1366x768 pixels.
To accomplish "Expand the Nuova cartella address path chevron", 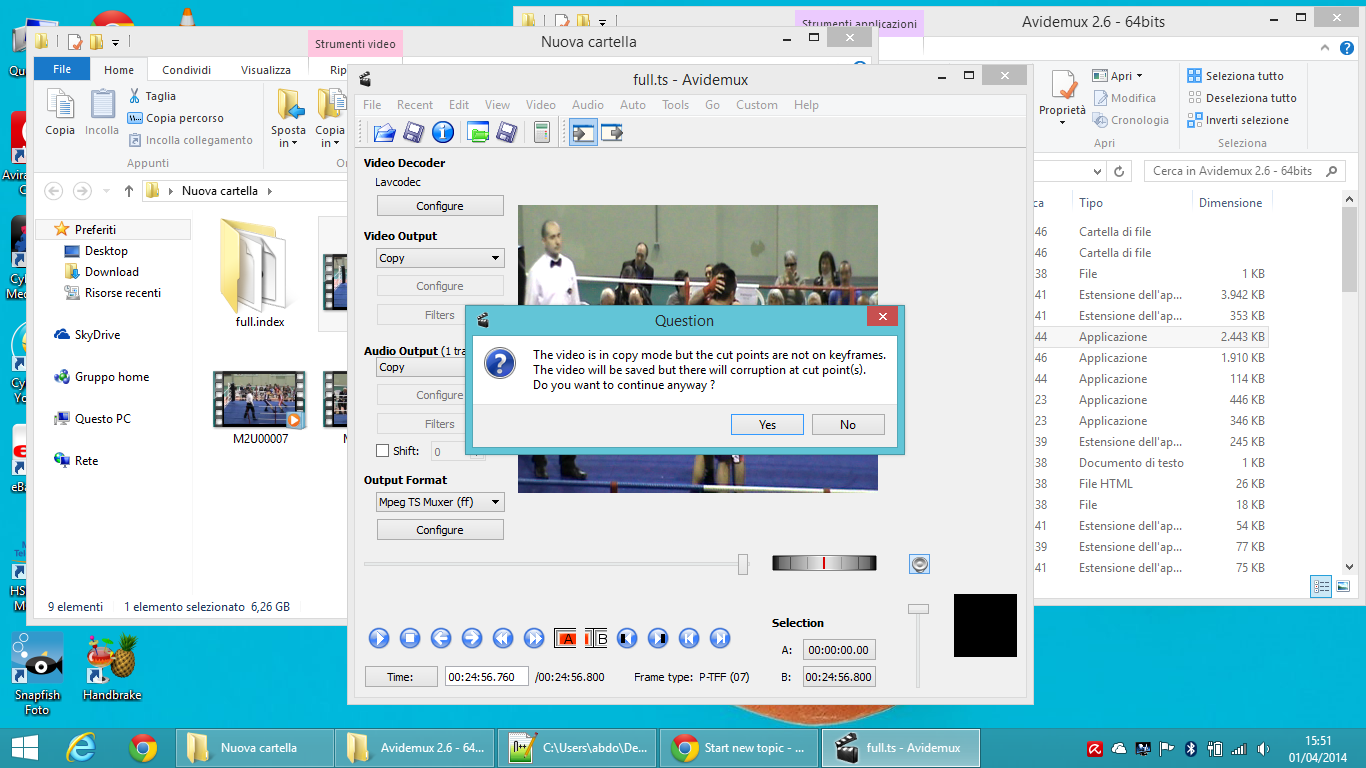I will click(x=270, y=191).
